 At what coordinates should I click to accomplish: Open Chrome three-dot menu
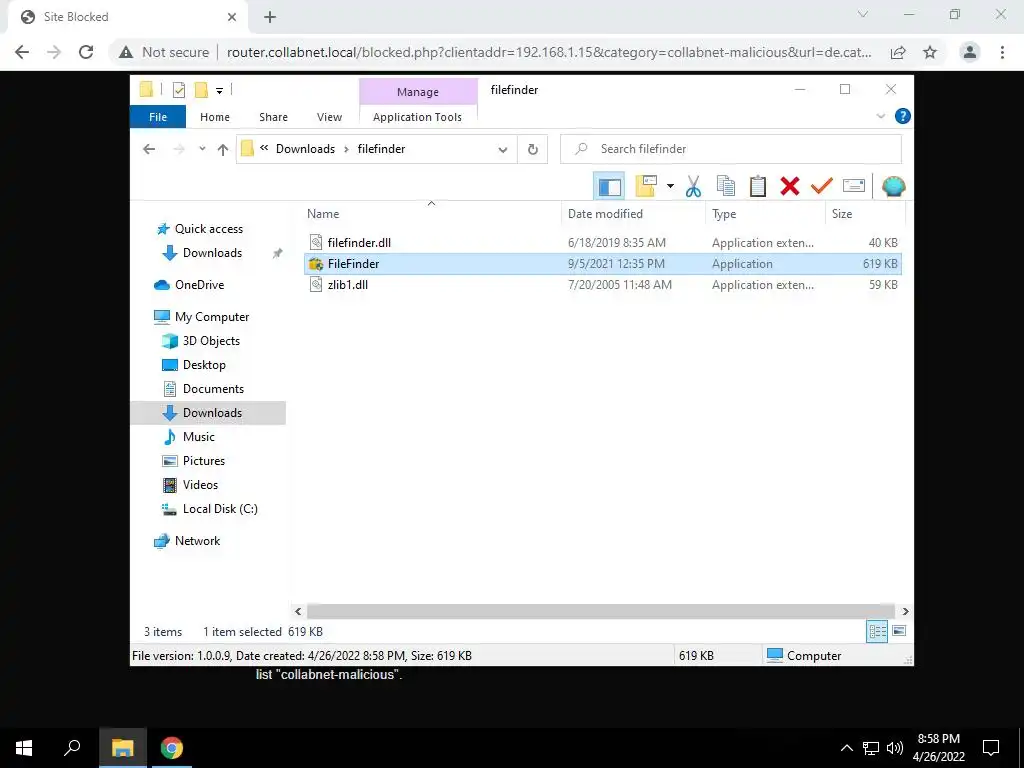pos(1002,52)
